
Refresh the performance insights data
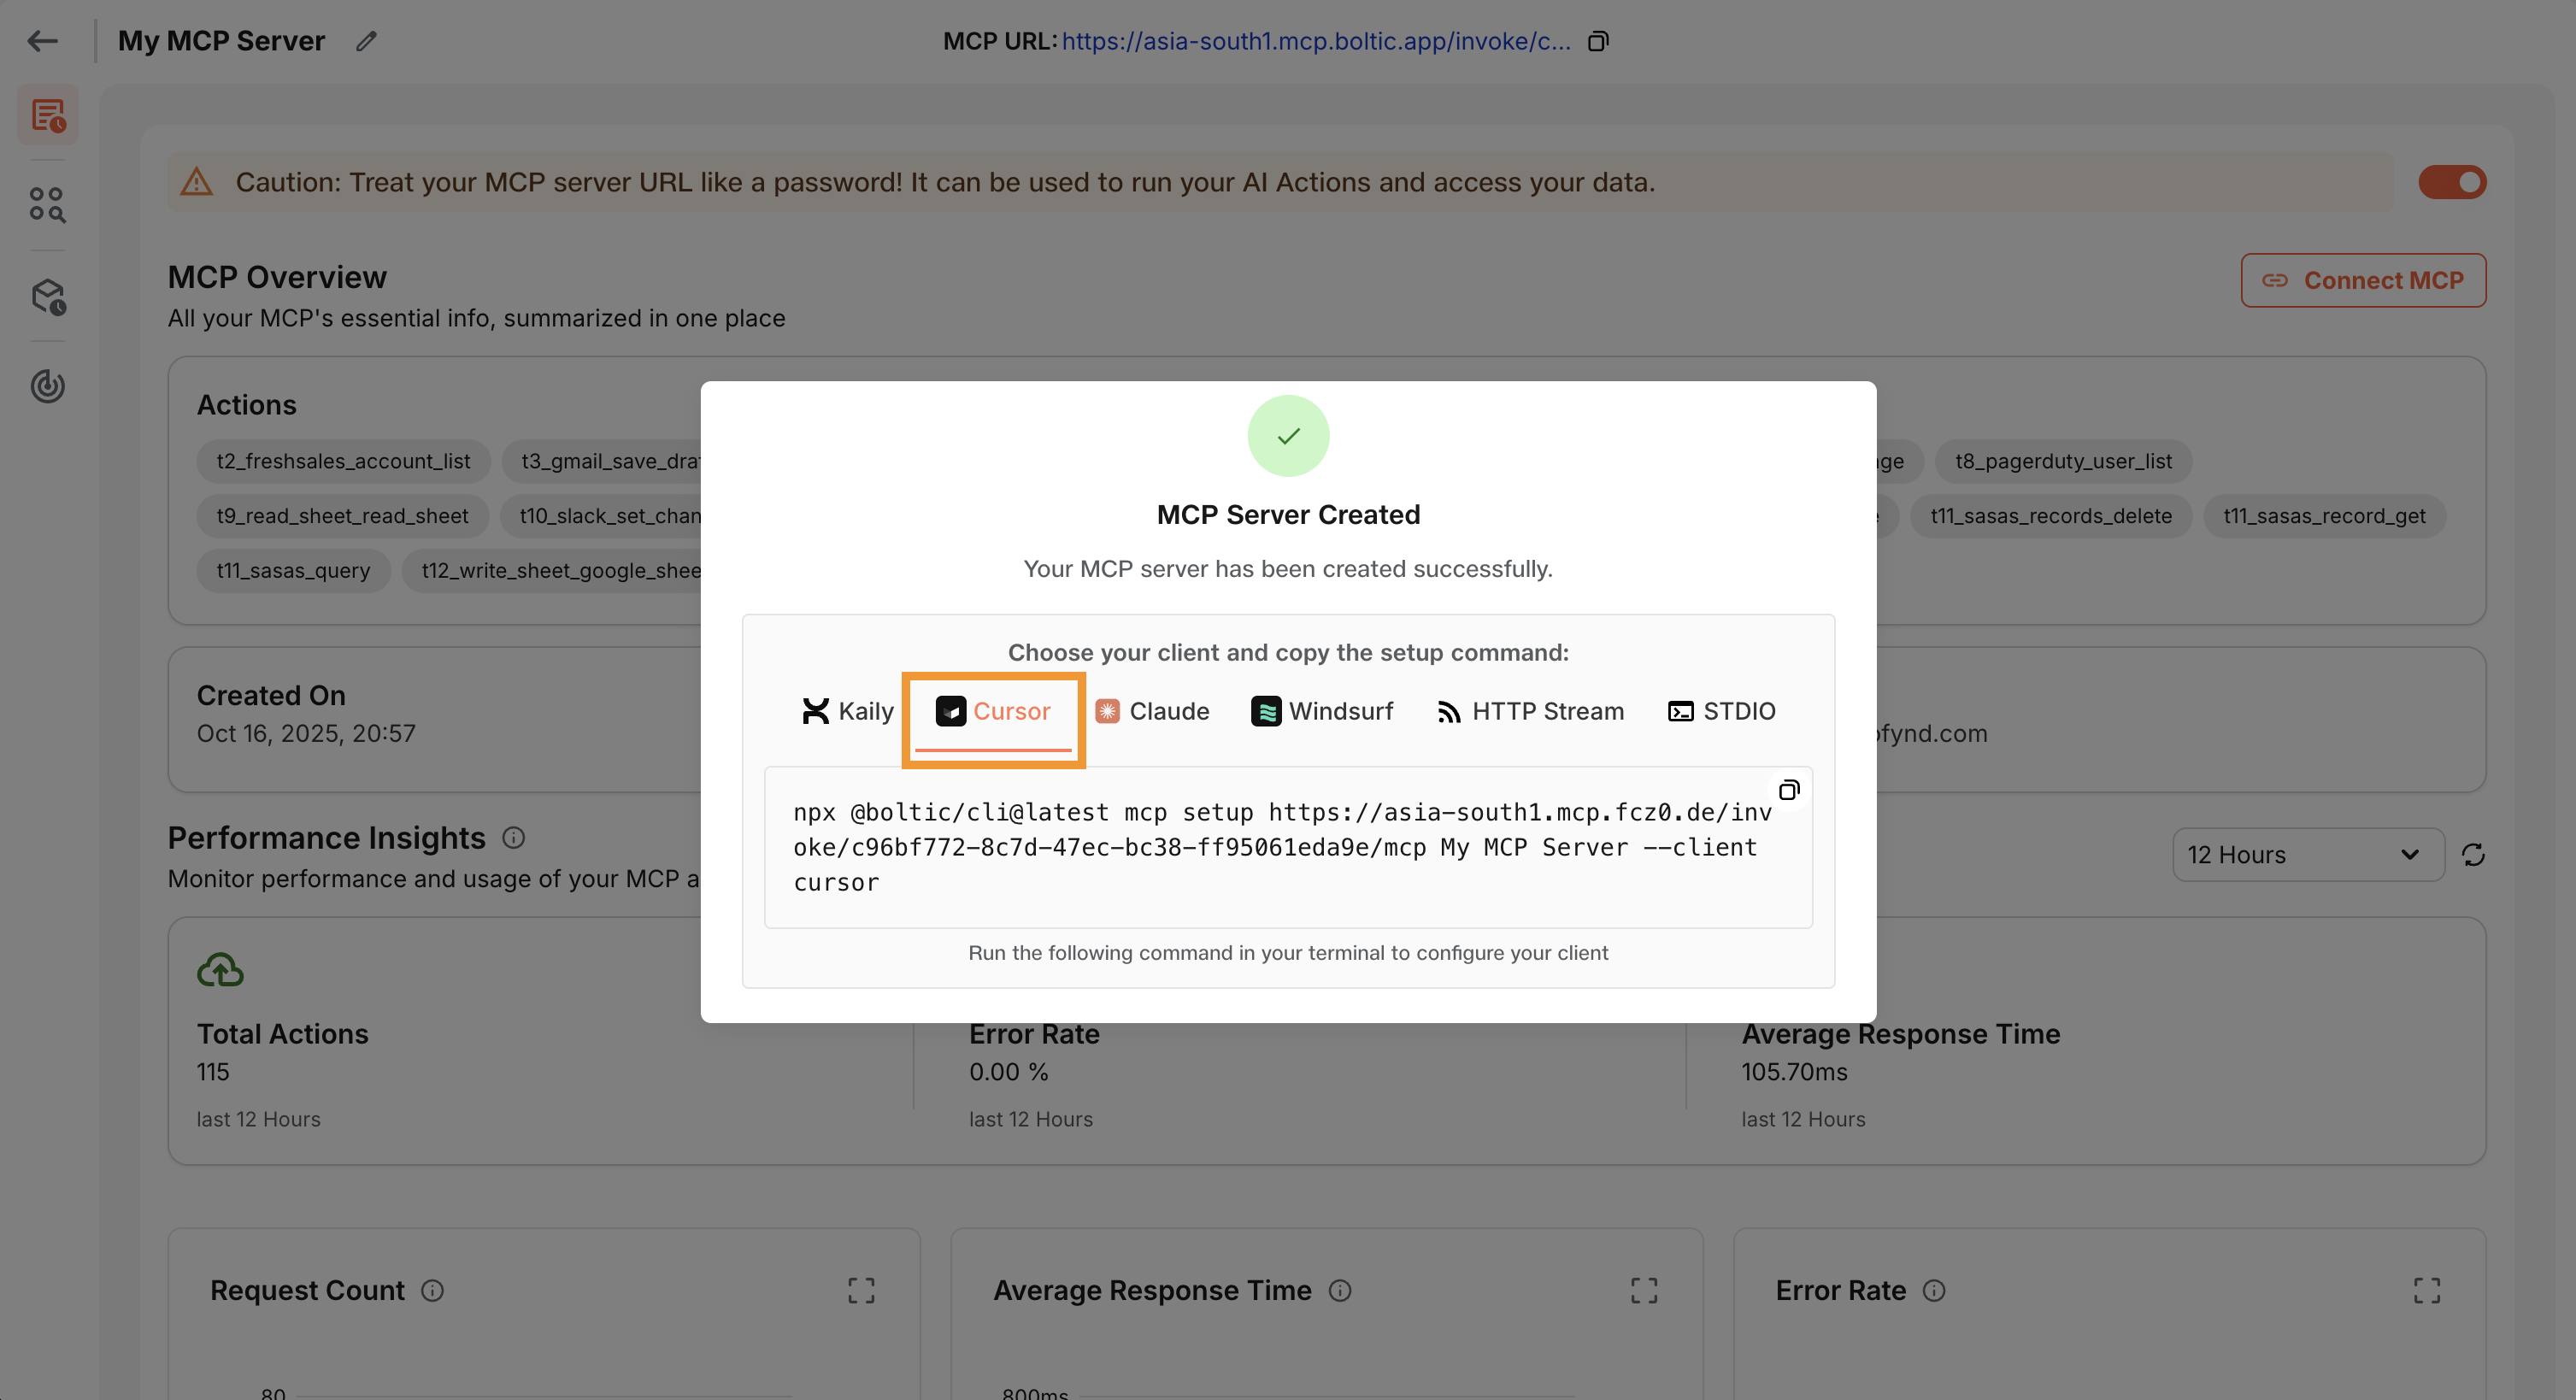pos(2473,855)
